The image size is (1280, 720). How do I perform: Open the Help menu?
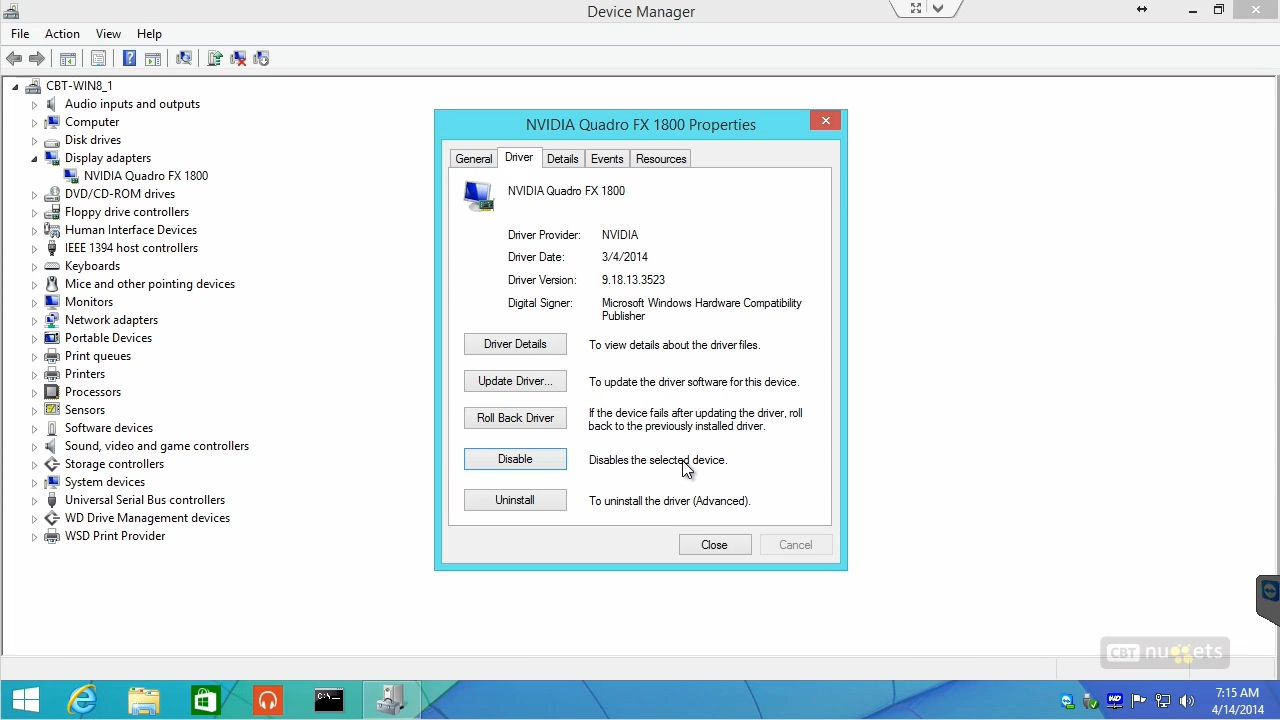point(149,34)
